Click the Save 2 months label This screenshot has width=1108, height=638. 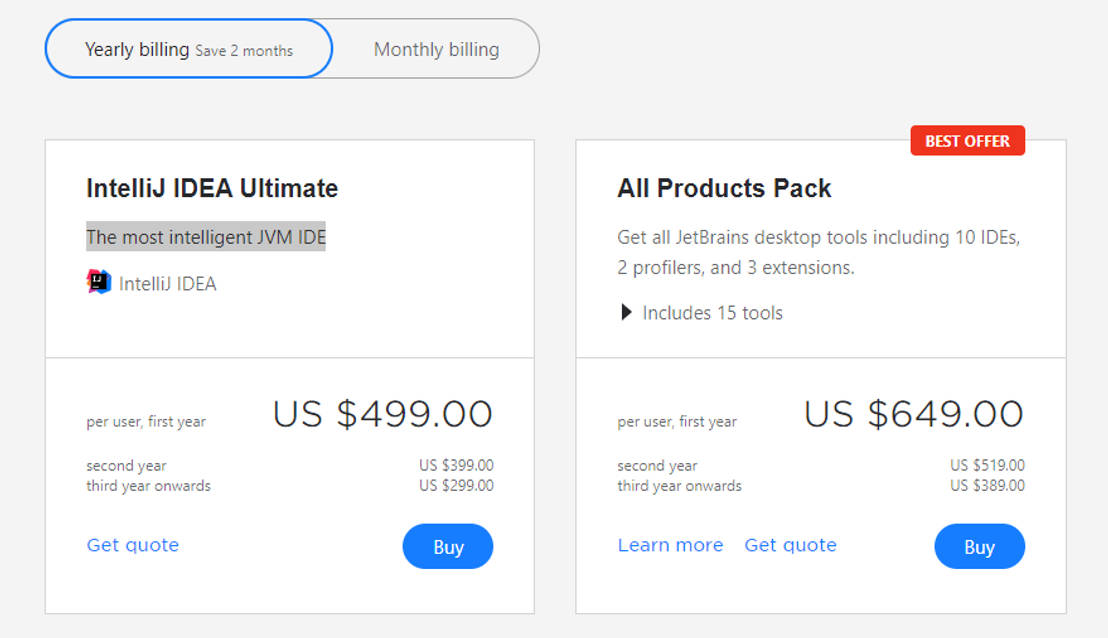pyautogui.click(x=244, y=51)
